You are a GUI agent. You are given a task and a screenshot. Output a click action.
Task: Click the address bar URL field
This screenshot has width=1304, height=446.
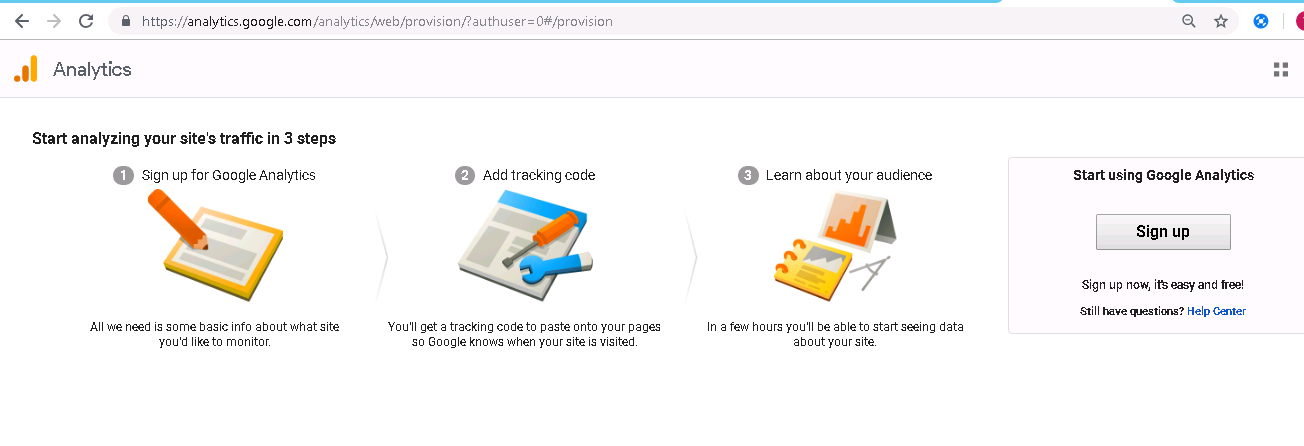[x=640, y=21]
